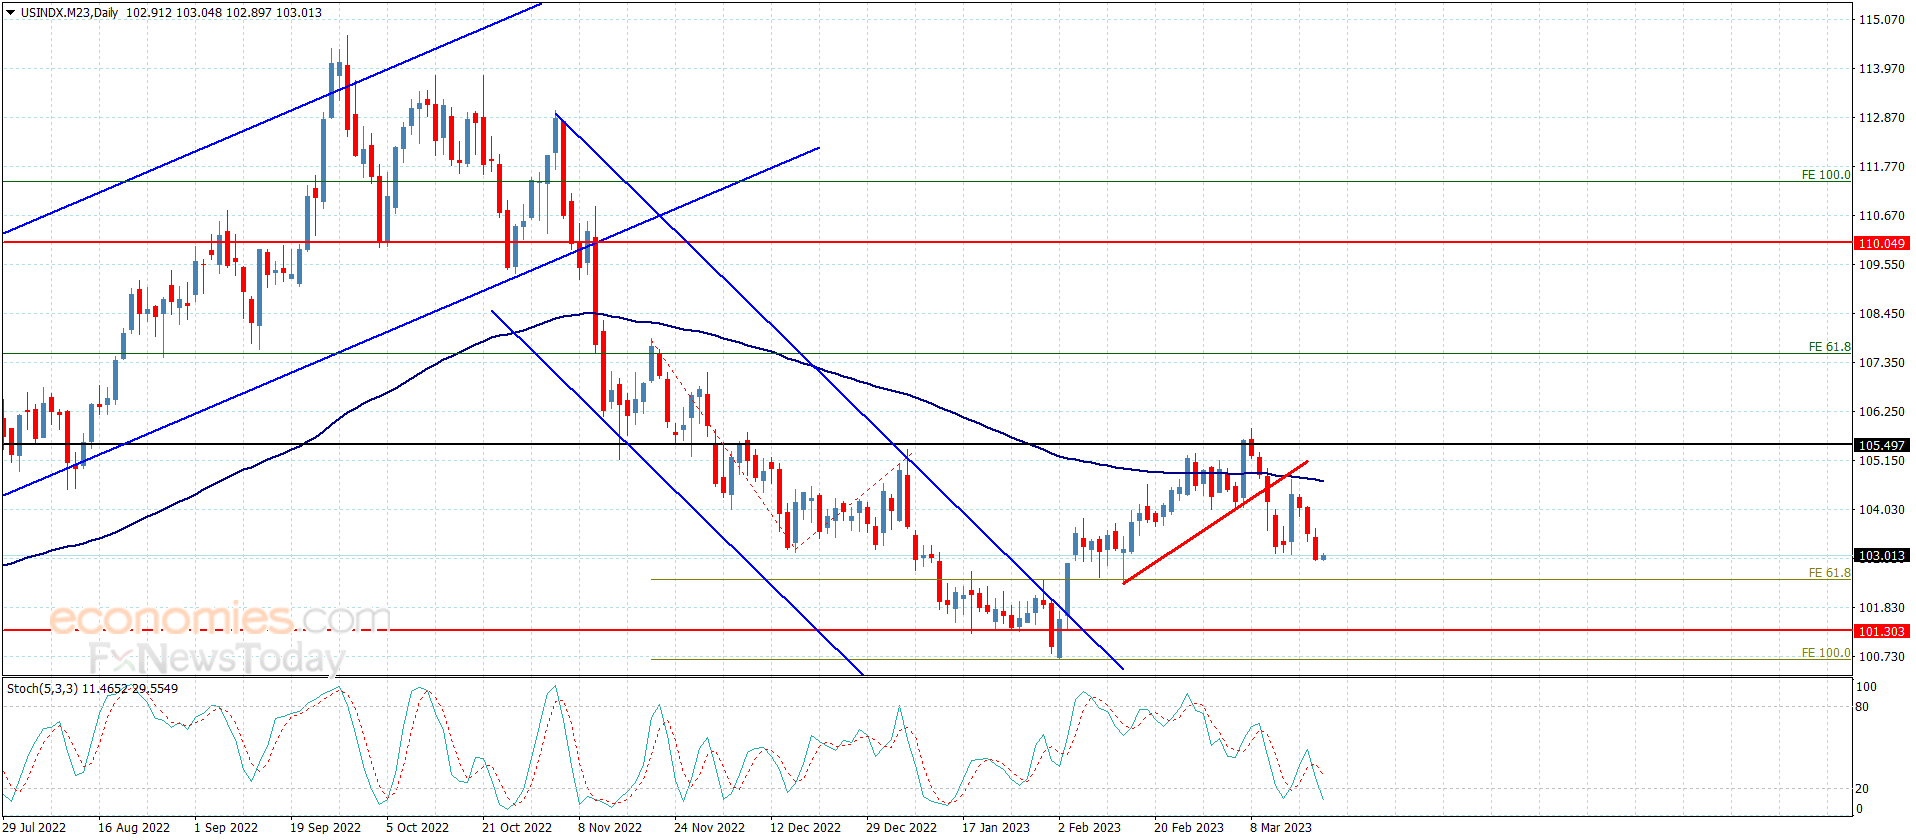Click the 111.770 price axis value
1916x840 pixels.
pos(1881,166)
